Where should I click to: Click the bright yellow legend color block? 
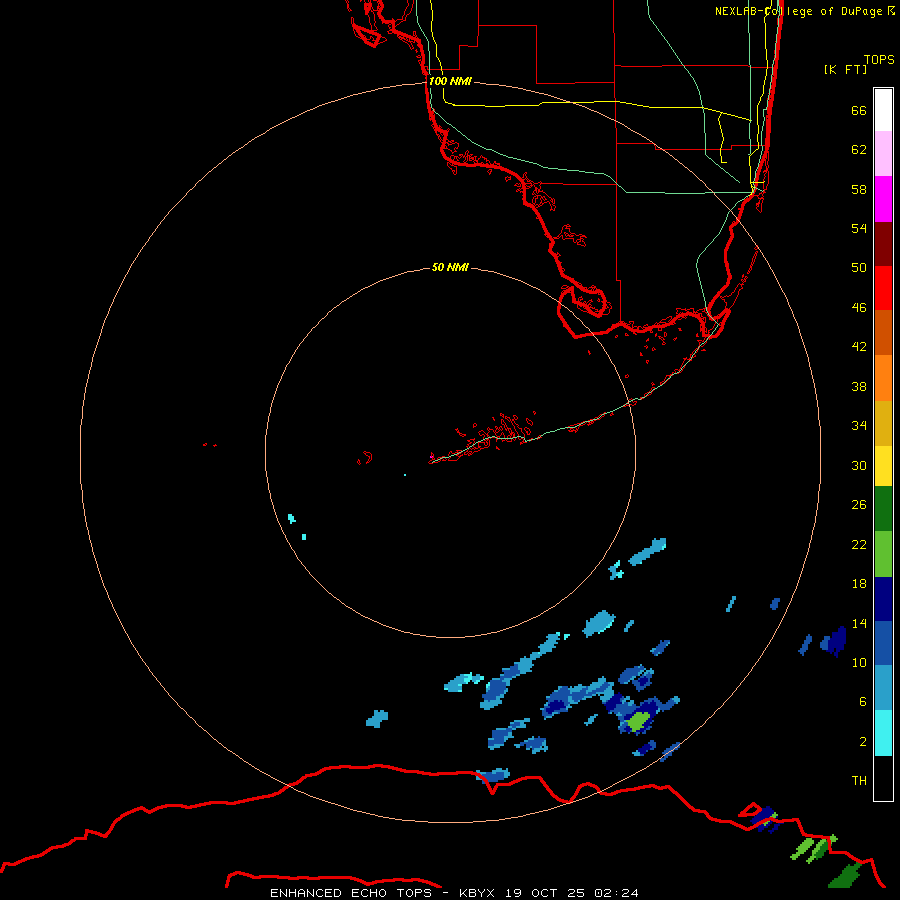[883, 466]
